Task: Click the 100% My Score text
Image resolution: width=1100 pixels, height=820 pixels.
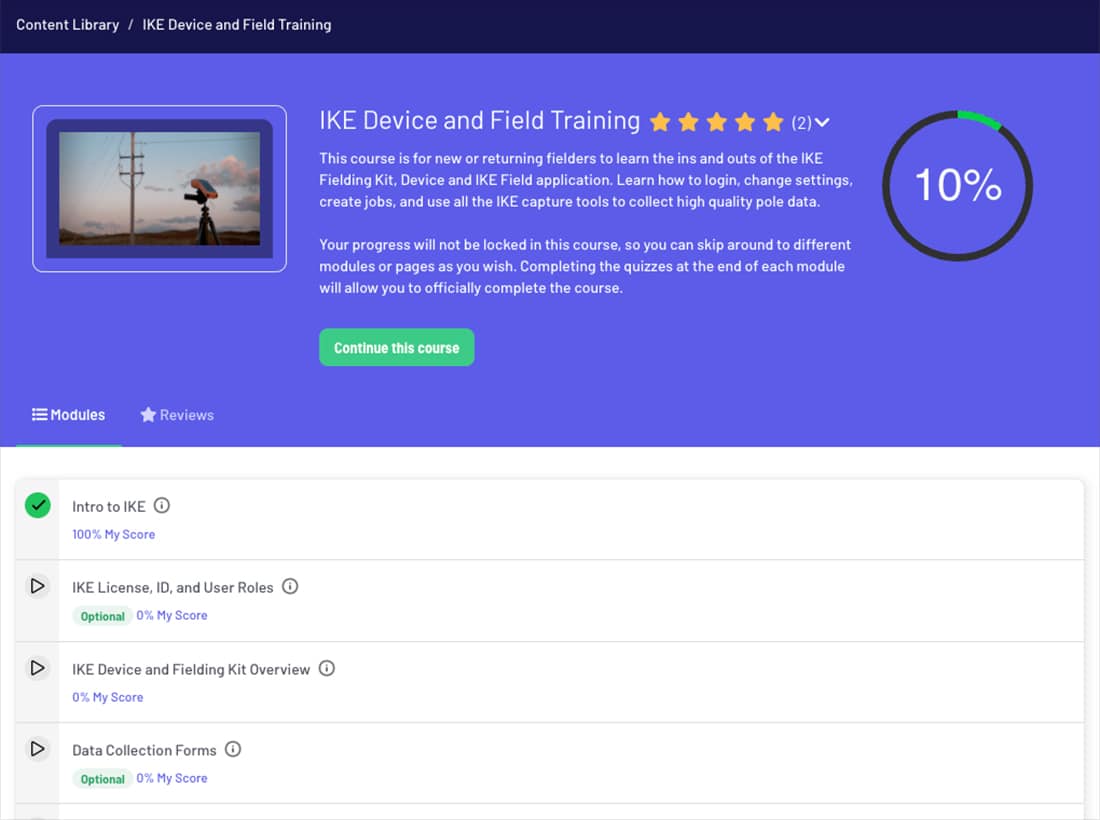Action: click(x=114, y=535)
